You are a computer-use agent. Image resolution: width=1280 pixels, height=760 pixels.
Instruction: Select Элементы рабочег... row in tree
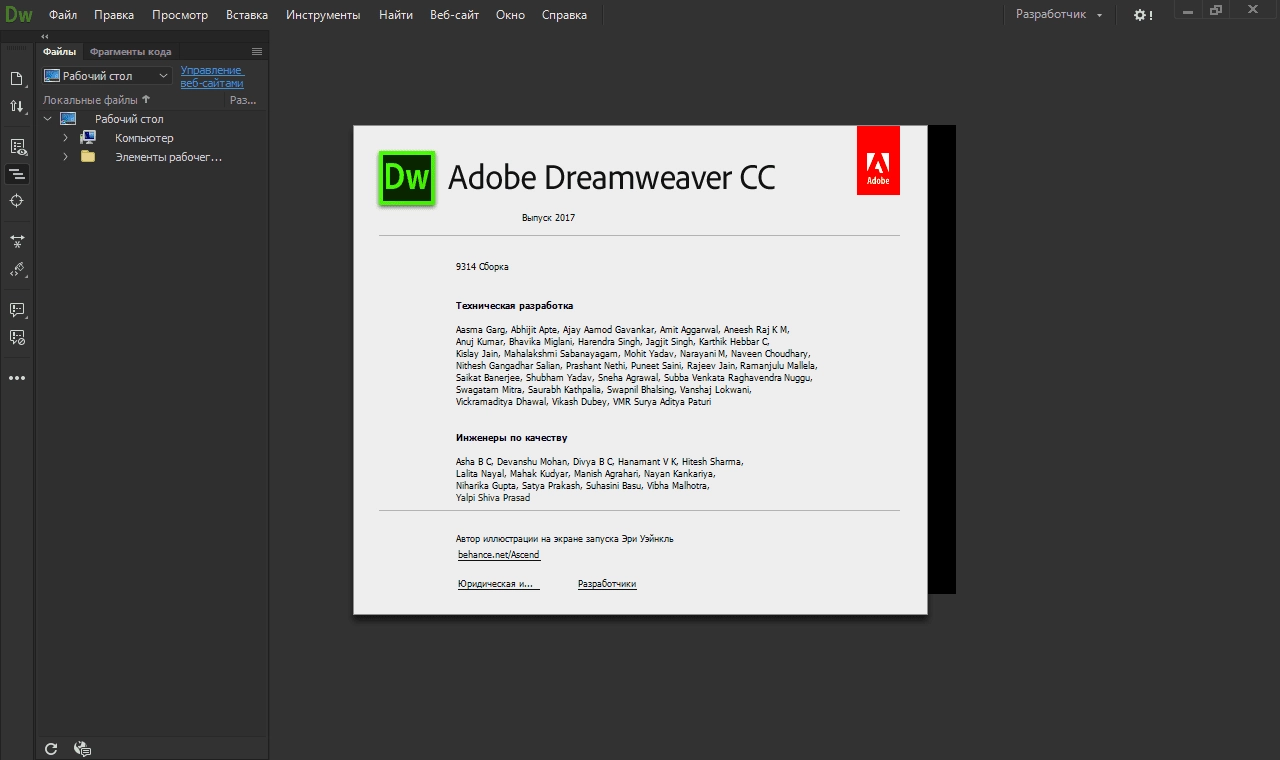point(168,157)
